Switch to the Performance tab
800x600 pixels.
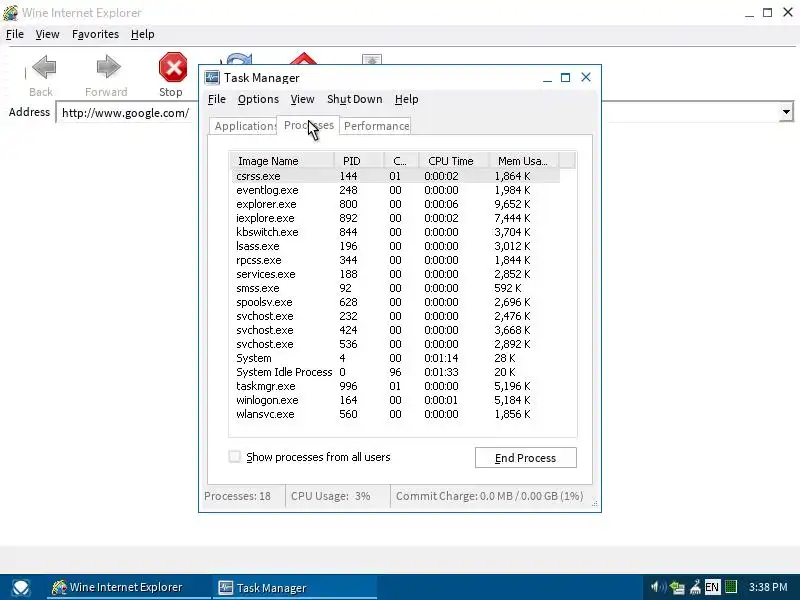(x=376, y=126)
